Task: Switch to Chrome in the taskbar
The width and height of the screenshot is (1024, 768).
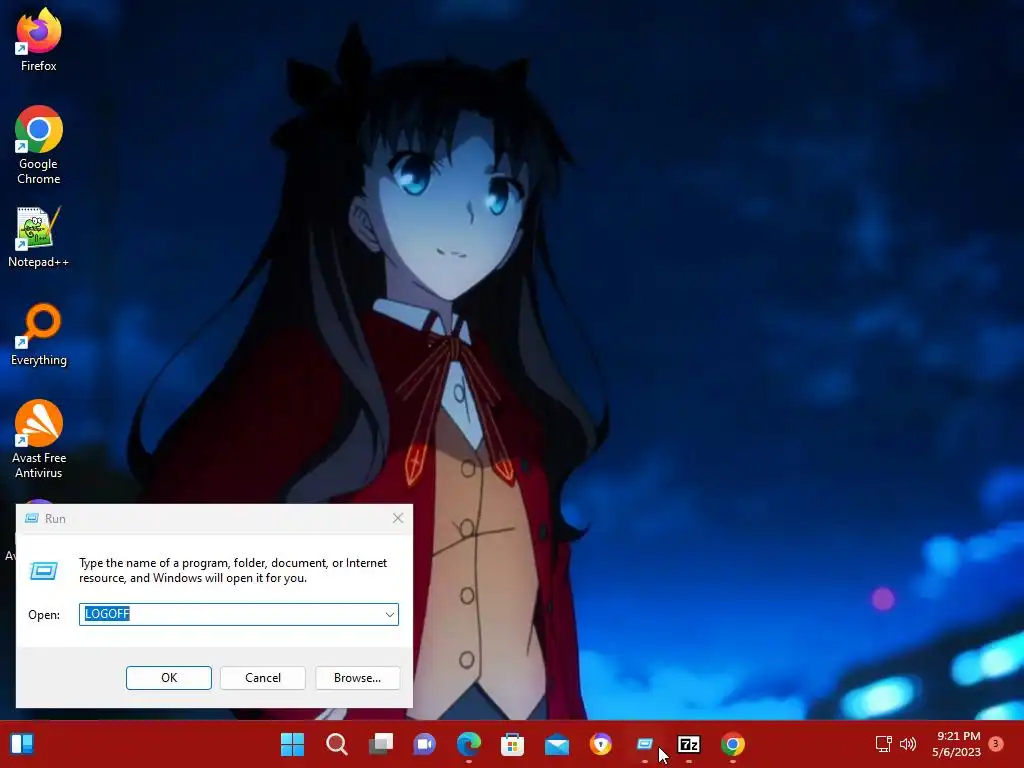Action: pyautogui.click(x=733, y=744)
